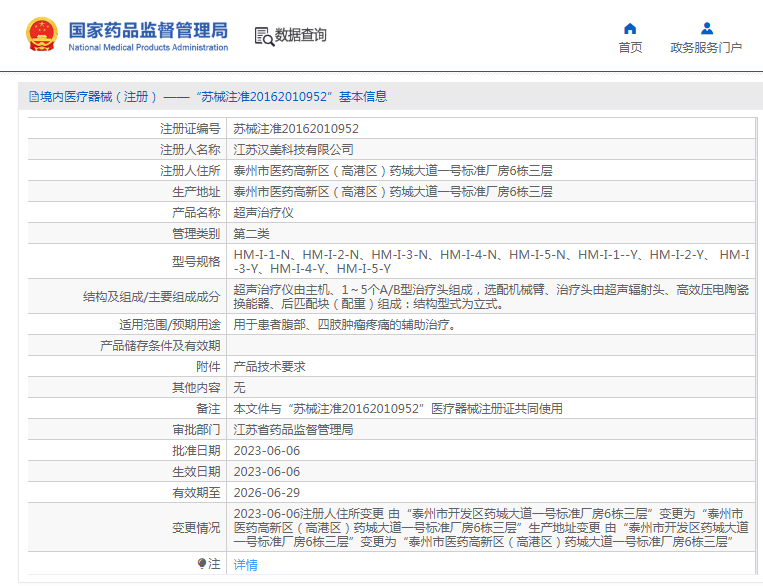The image size is (763, 586).
Task: Click the 注册人名称 row label
Action: point(190,149)
